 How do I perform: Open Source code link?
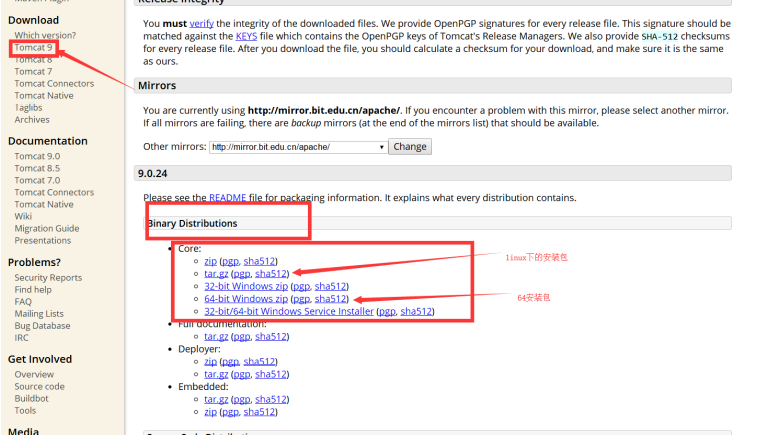click(39, 387)
